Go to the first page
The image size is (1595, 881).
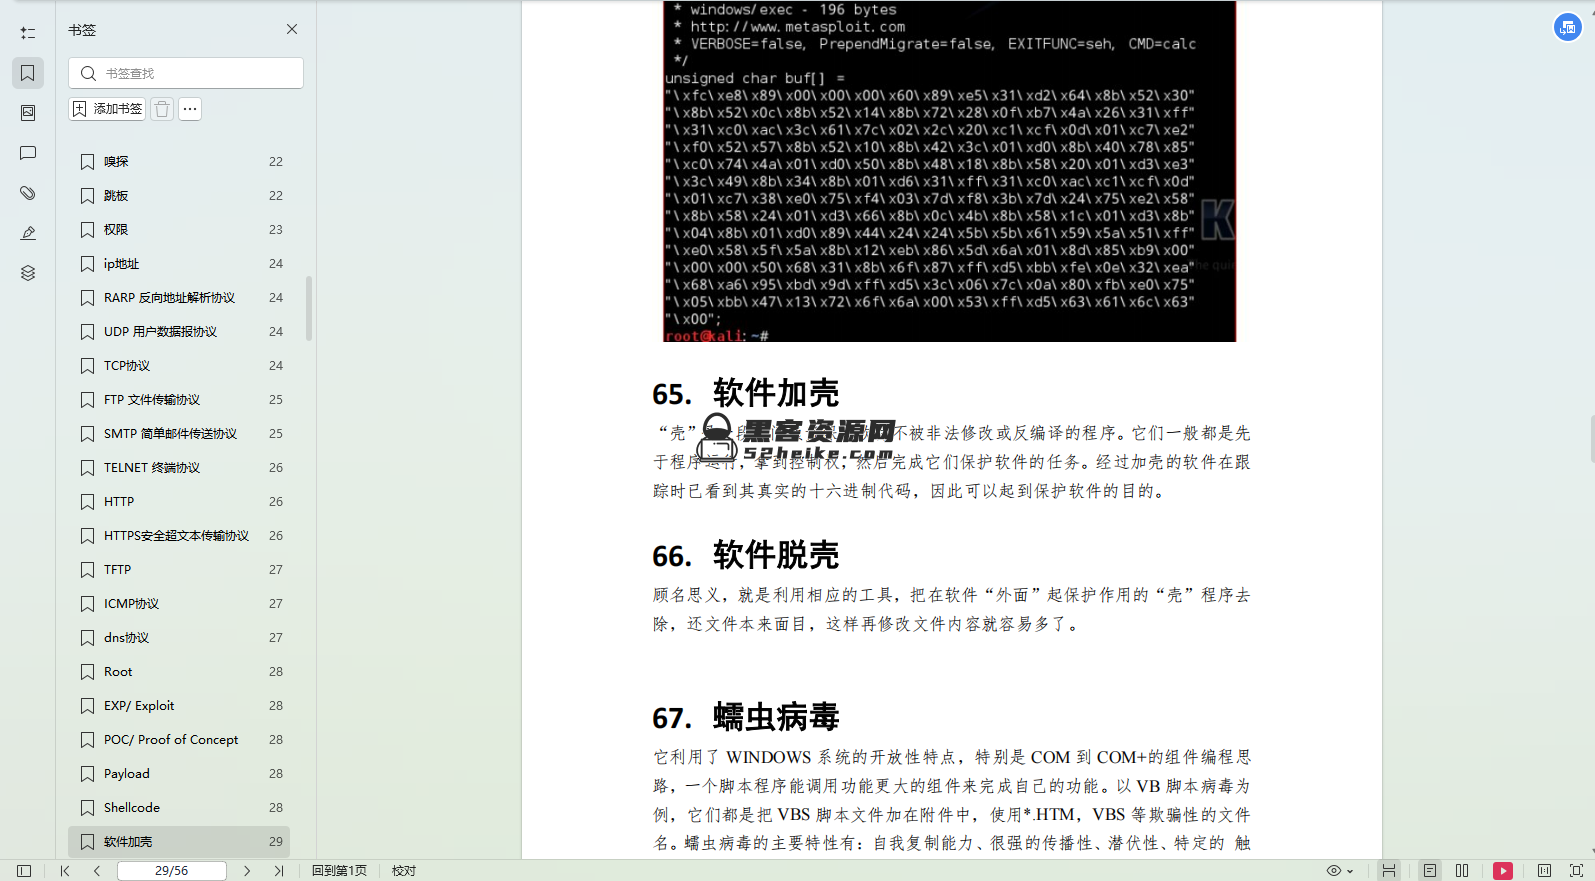click(x=65, y=871)
